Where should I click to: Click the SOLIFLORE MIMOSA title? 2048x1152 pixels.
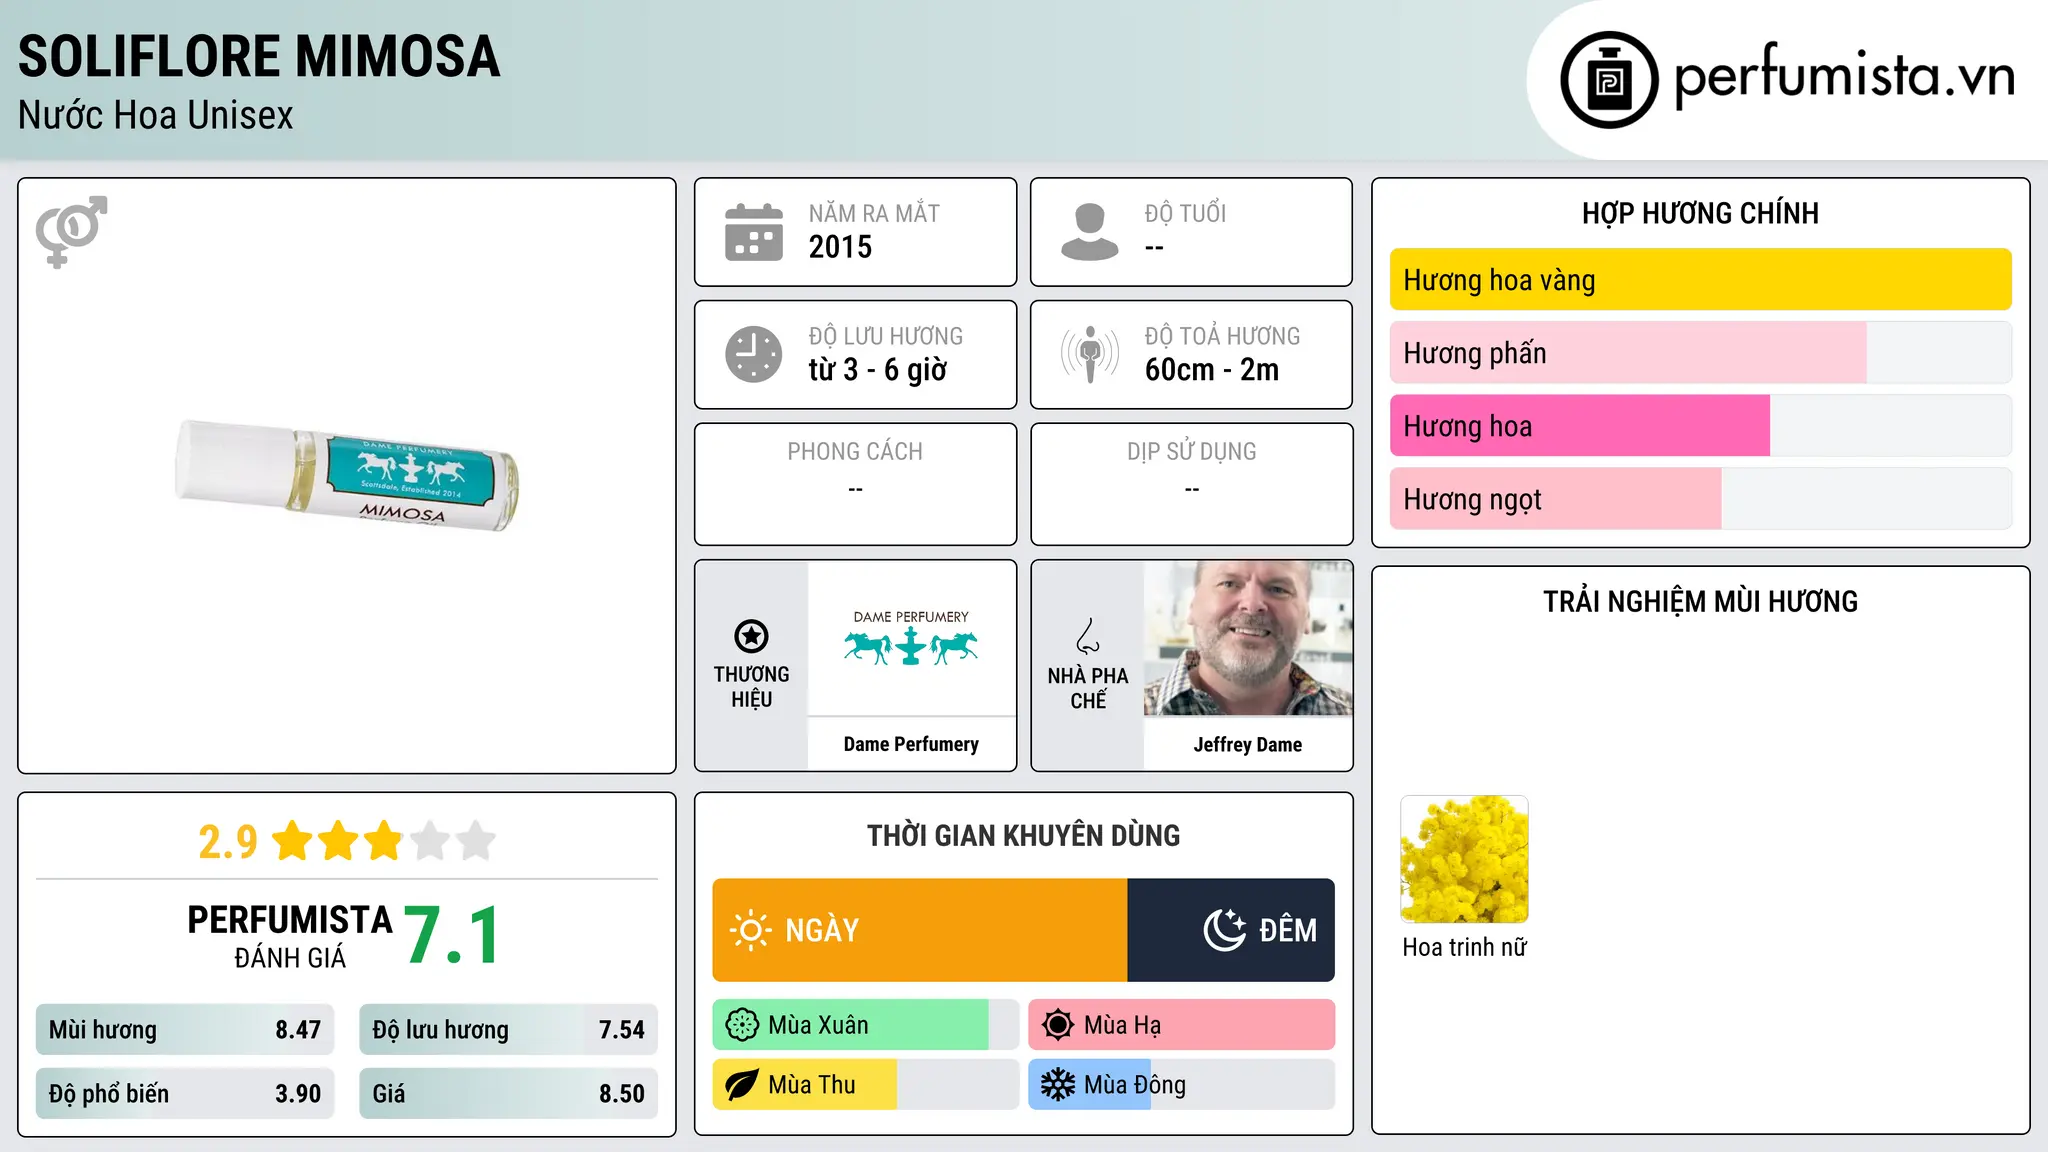(x=259, y=56)
